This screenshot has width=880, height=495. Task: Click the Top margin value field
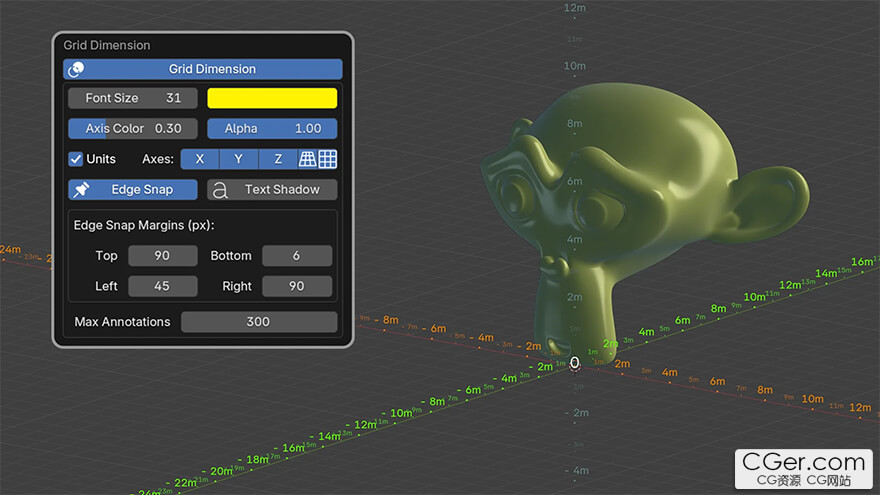pos(162,256)
